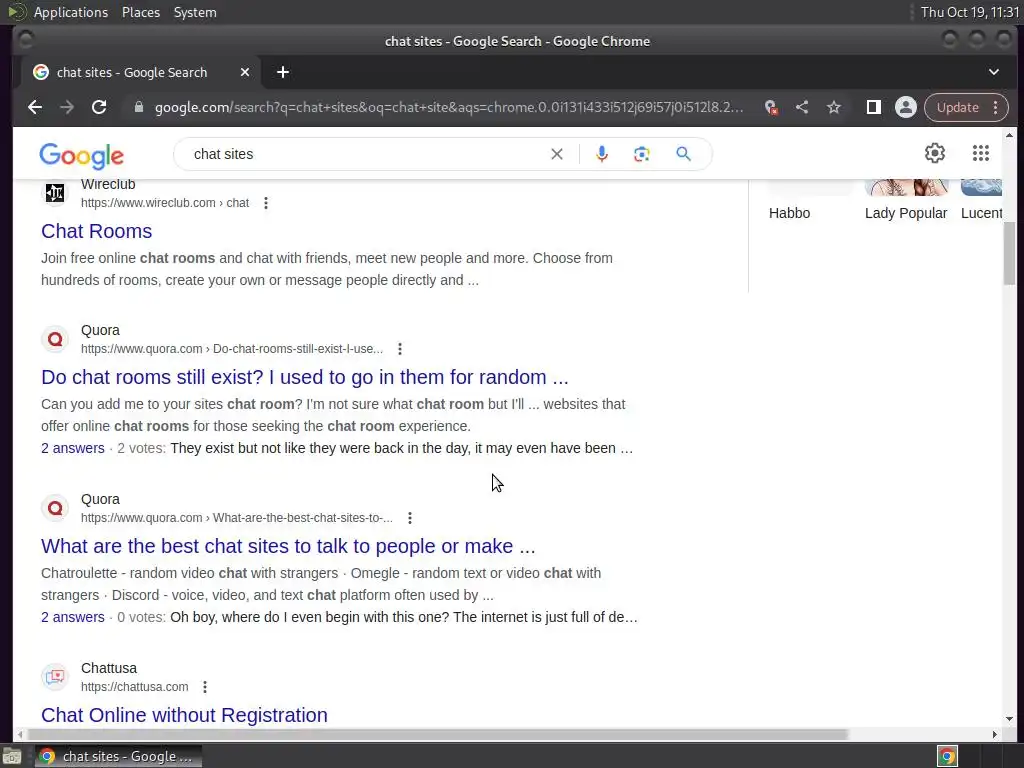1024x768 pixels.
Task: Open Google quick settings gear
Action: pyautogui.click(x=935, y=153)
